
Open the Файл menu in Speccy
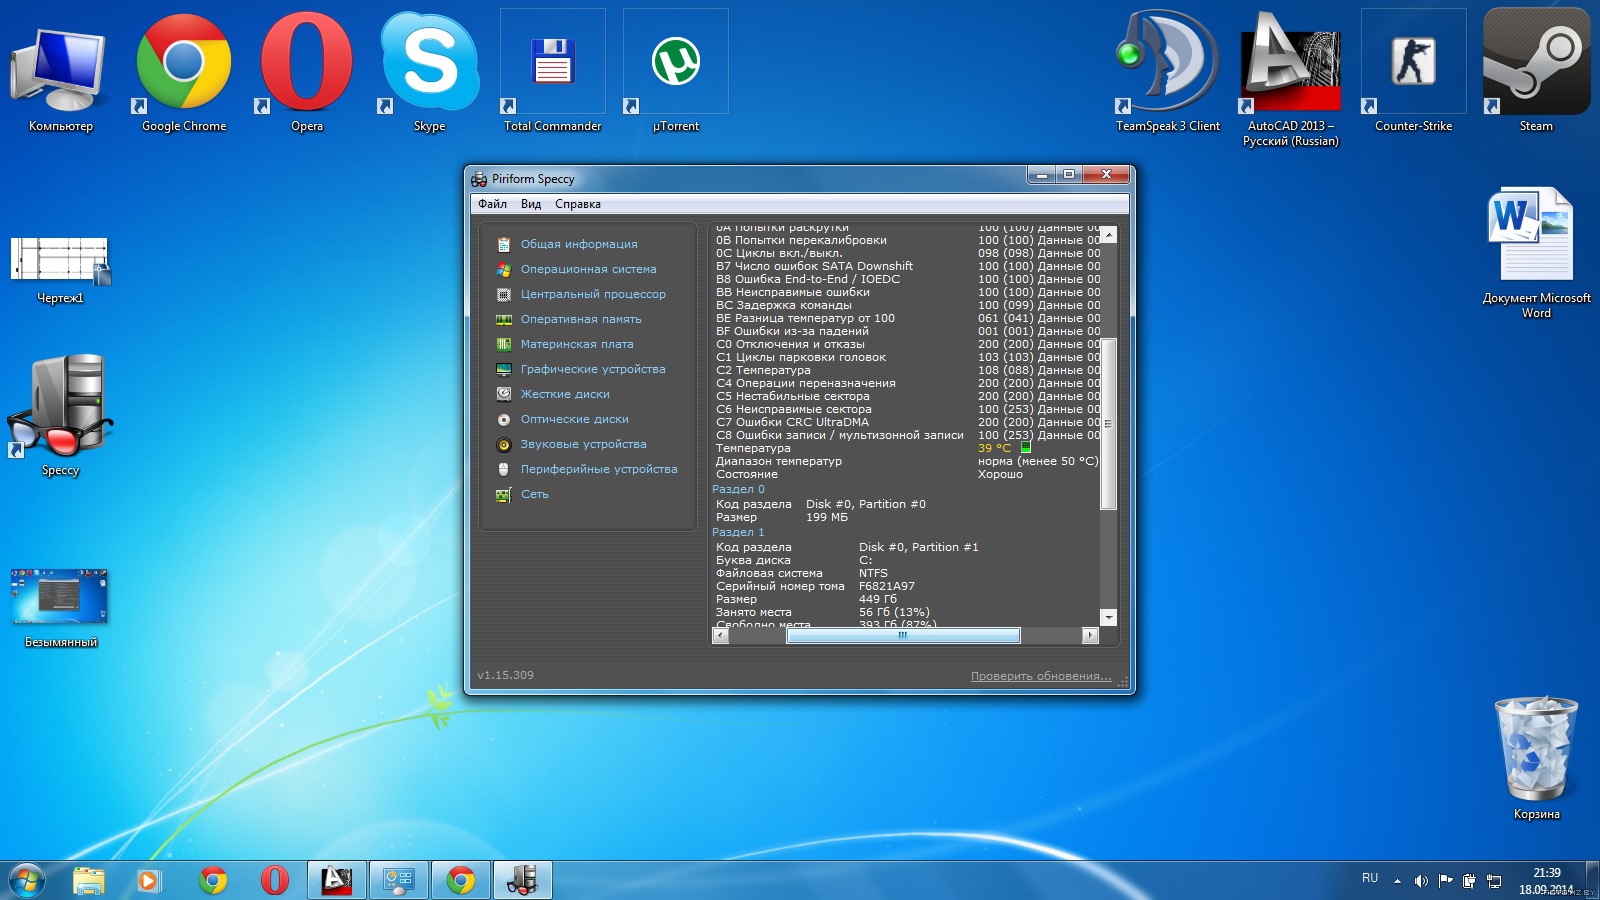492,204
